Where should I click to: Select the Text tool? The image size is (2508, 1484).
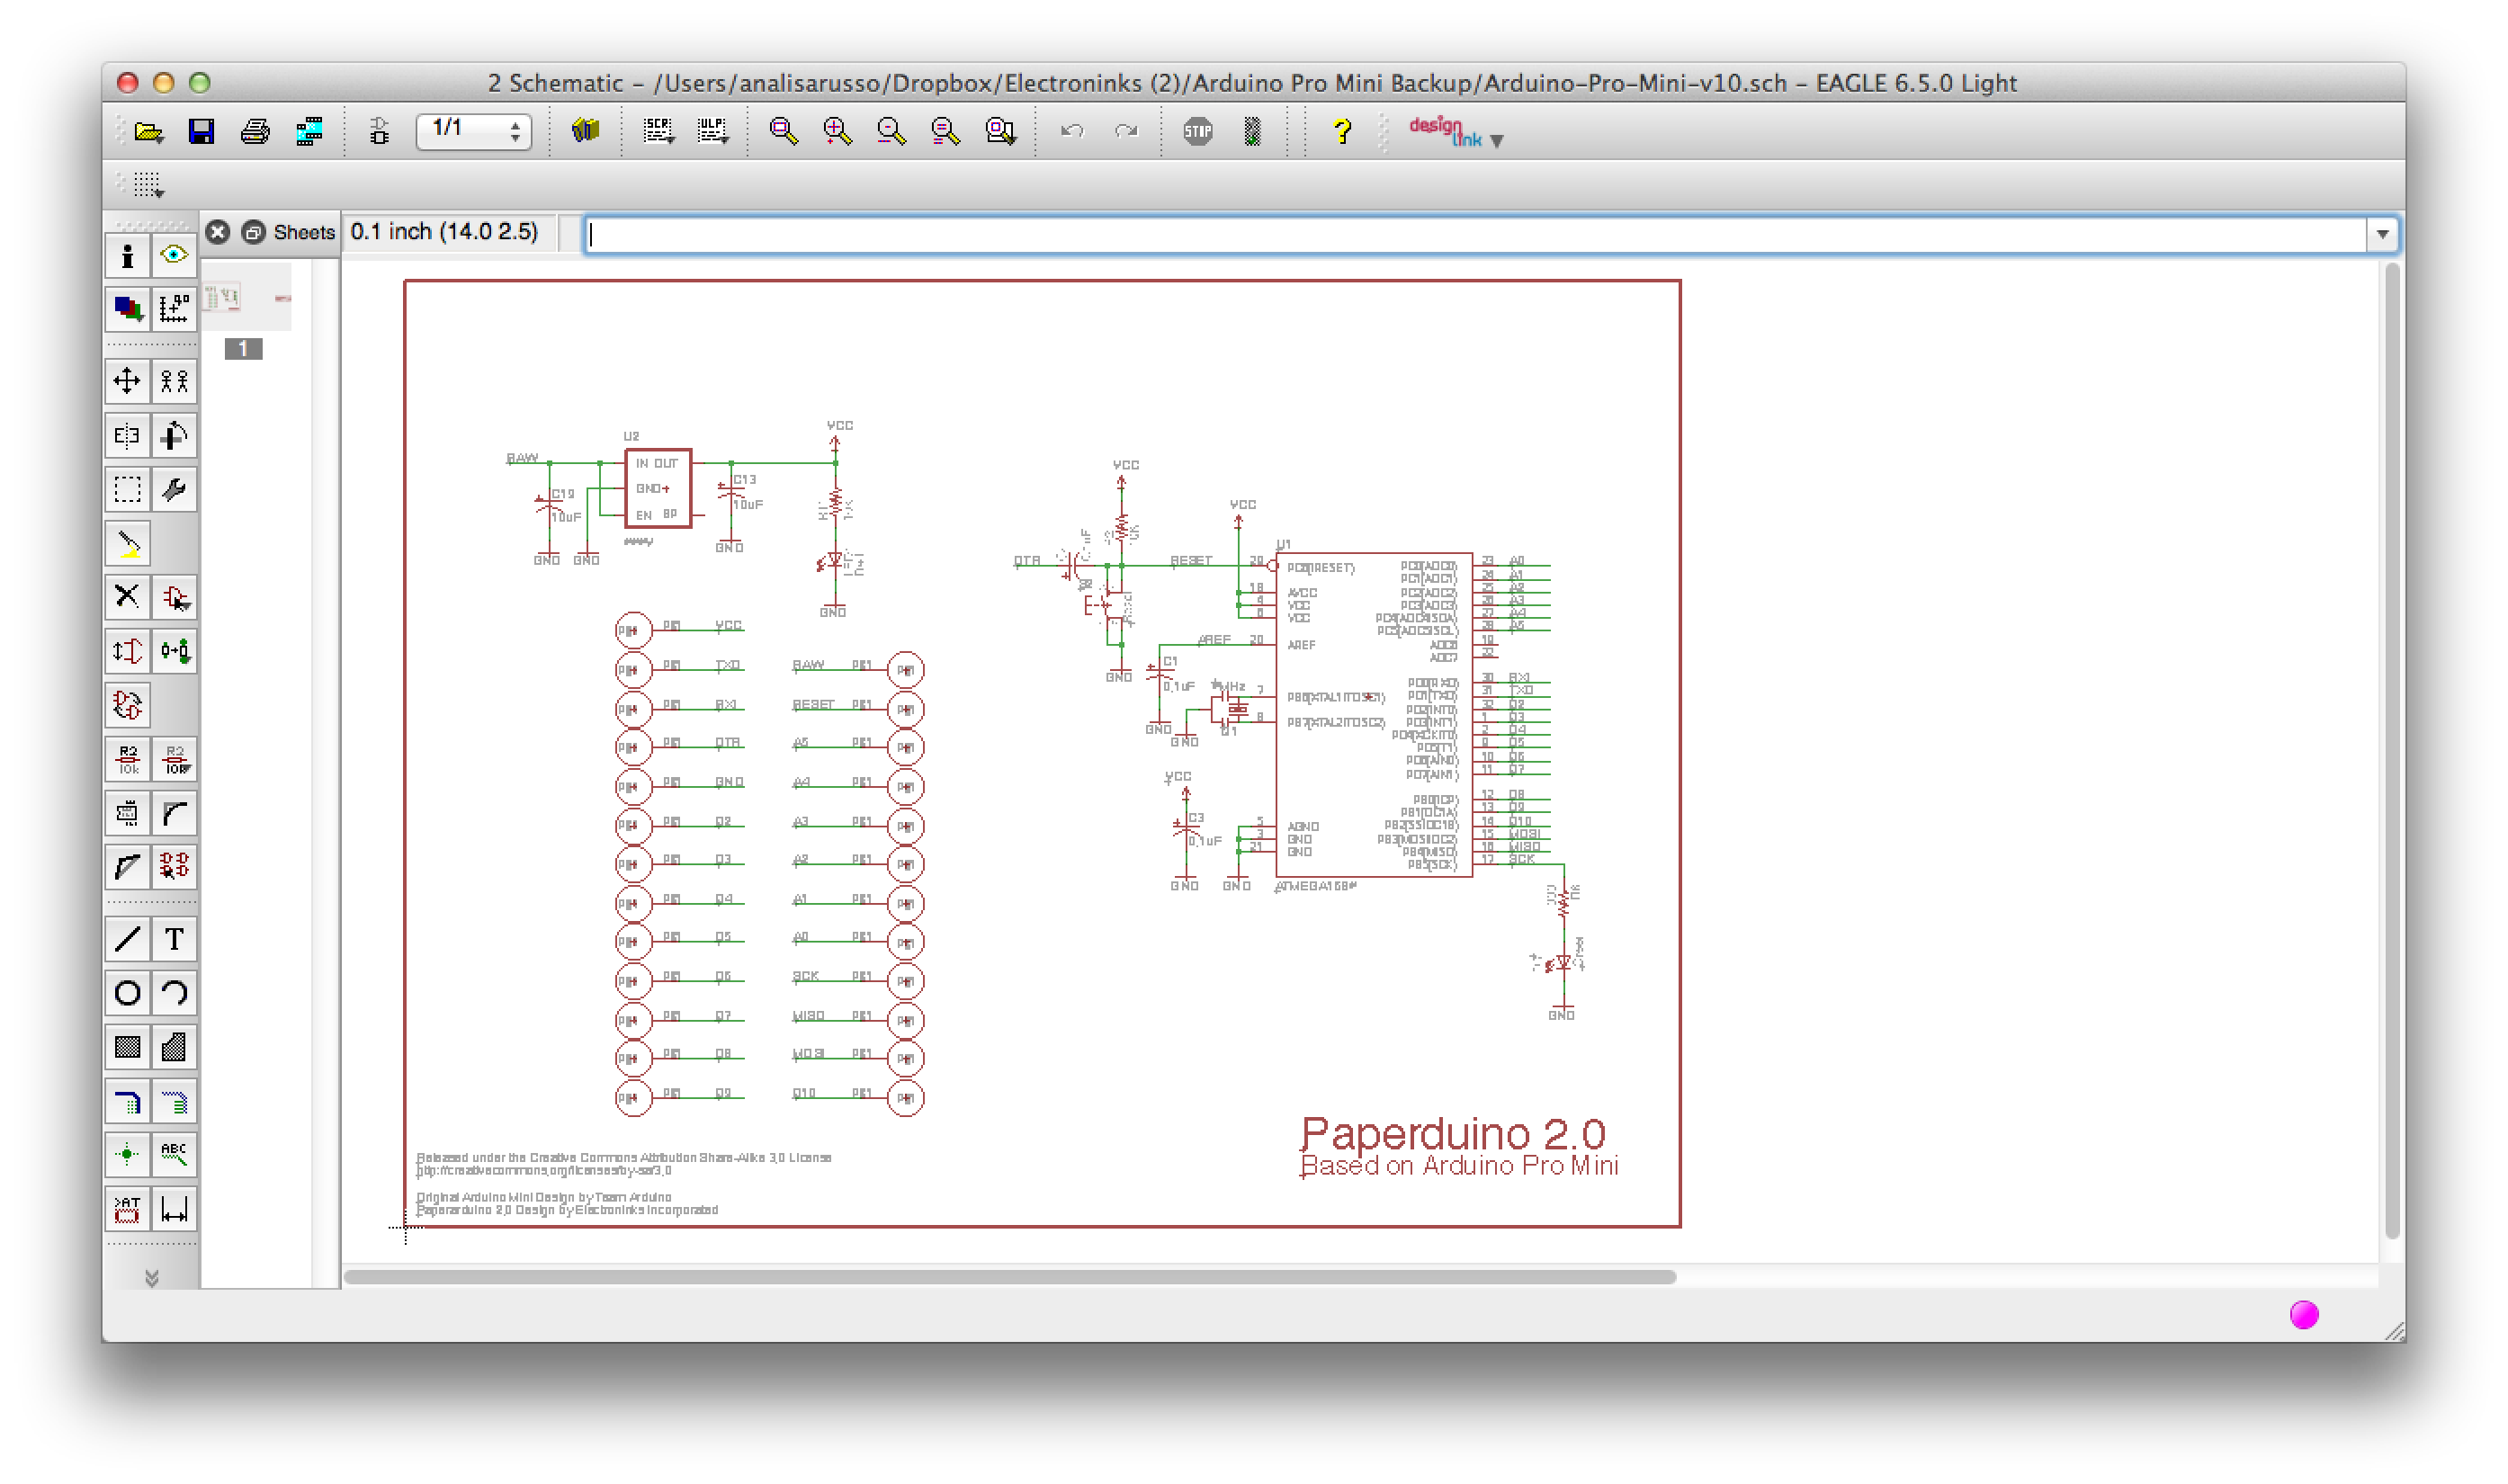coord(174,938)
